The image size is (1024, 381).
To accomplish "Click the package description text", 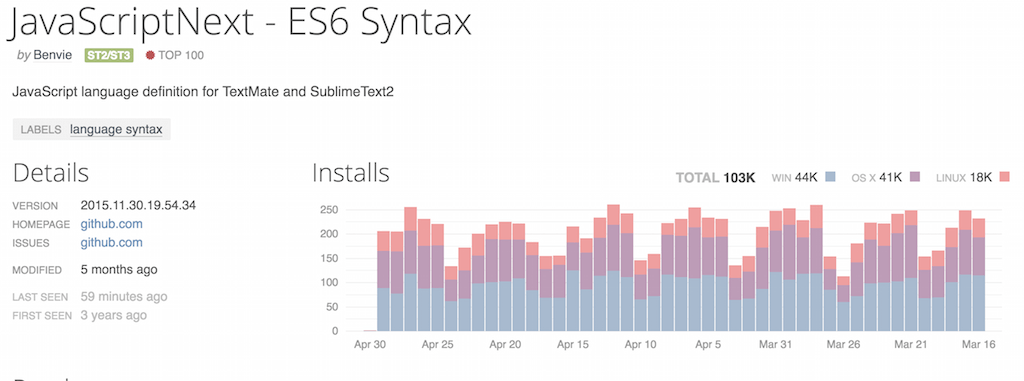I will [x=203, y=91].
